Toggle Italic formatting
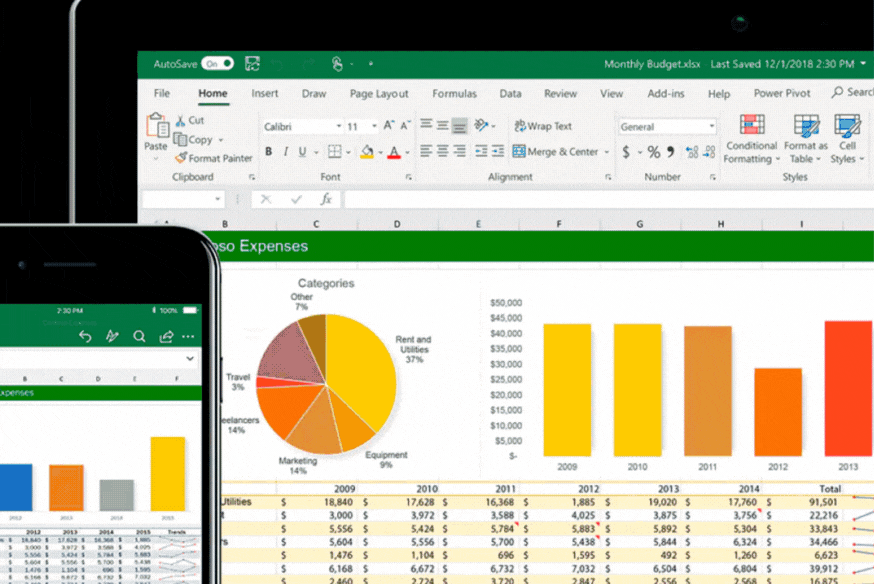 click(285, 151)
